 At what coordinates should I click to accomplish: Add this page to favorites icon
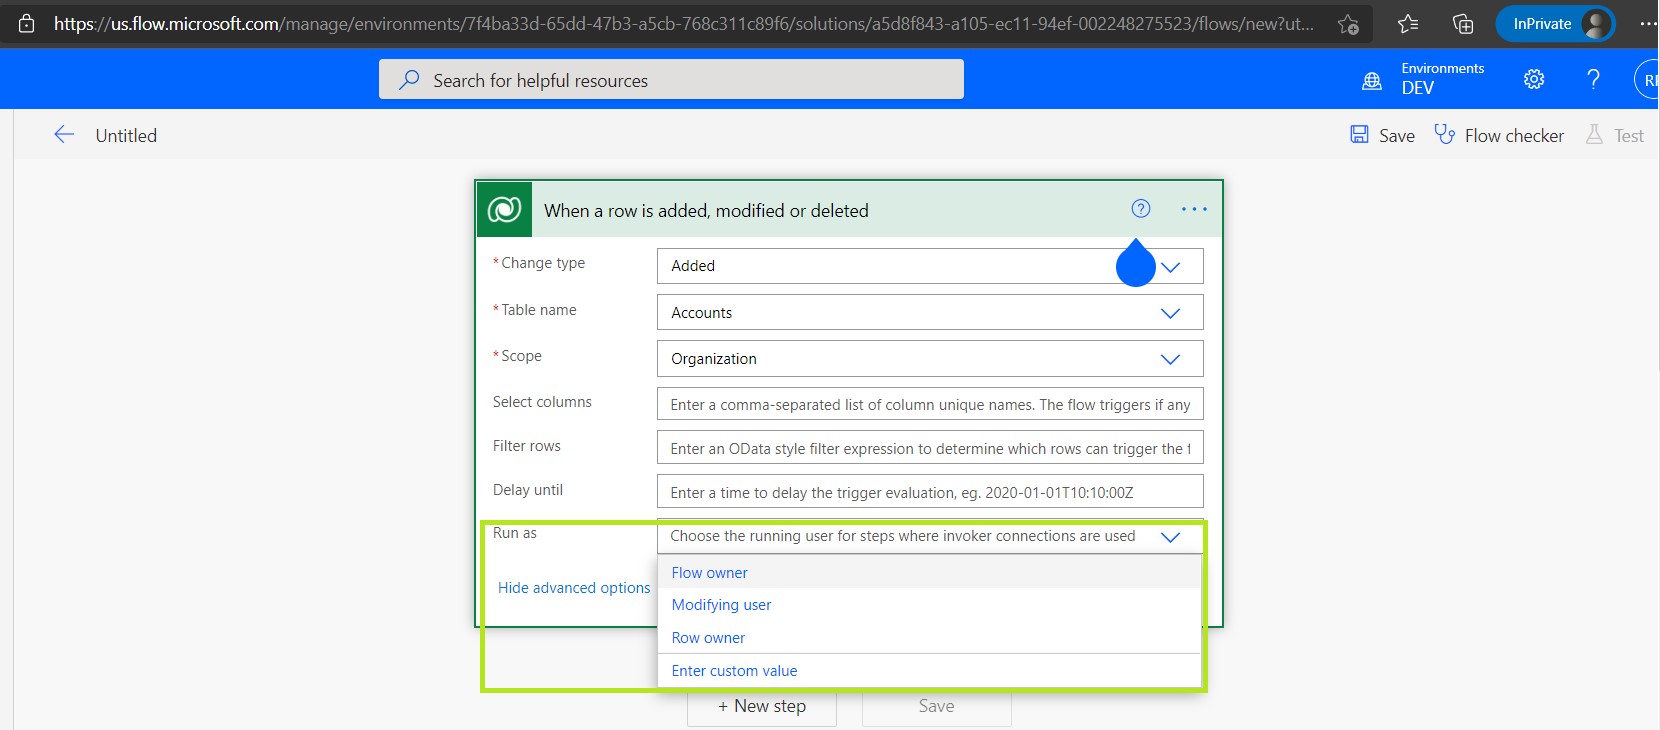(x=1348, y=24)
